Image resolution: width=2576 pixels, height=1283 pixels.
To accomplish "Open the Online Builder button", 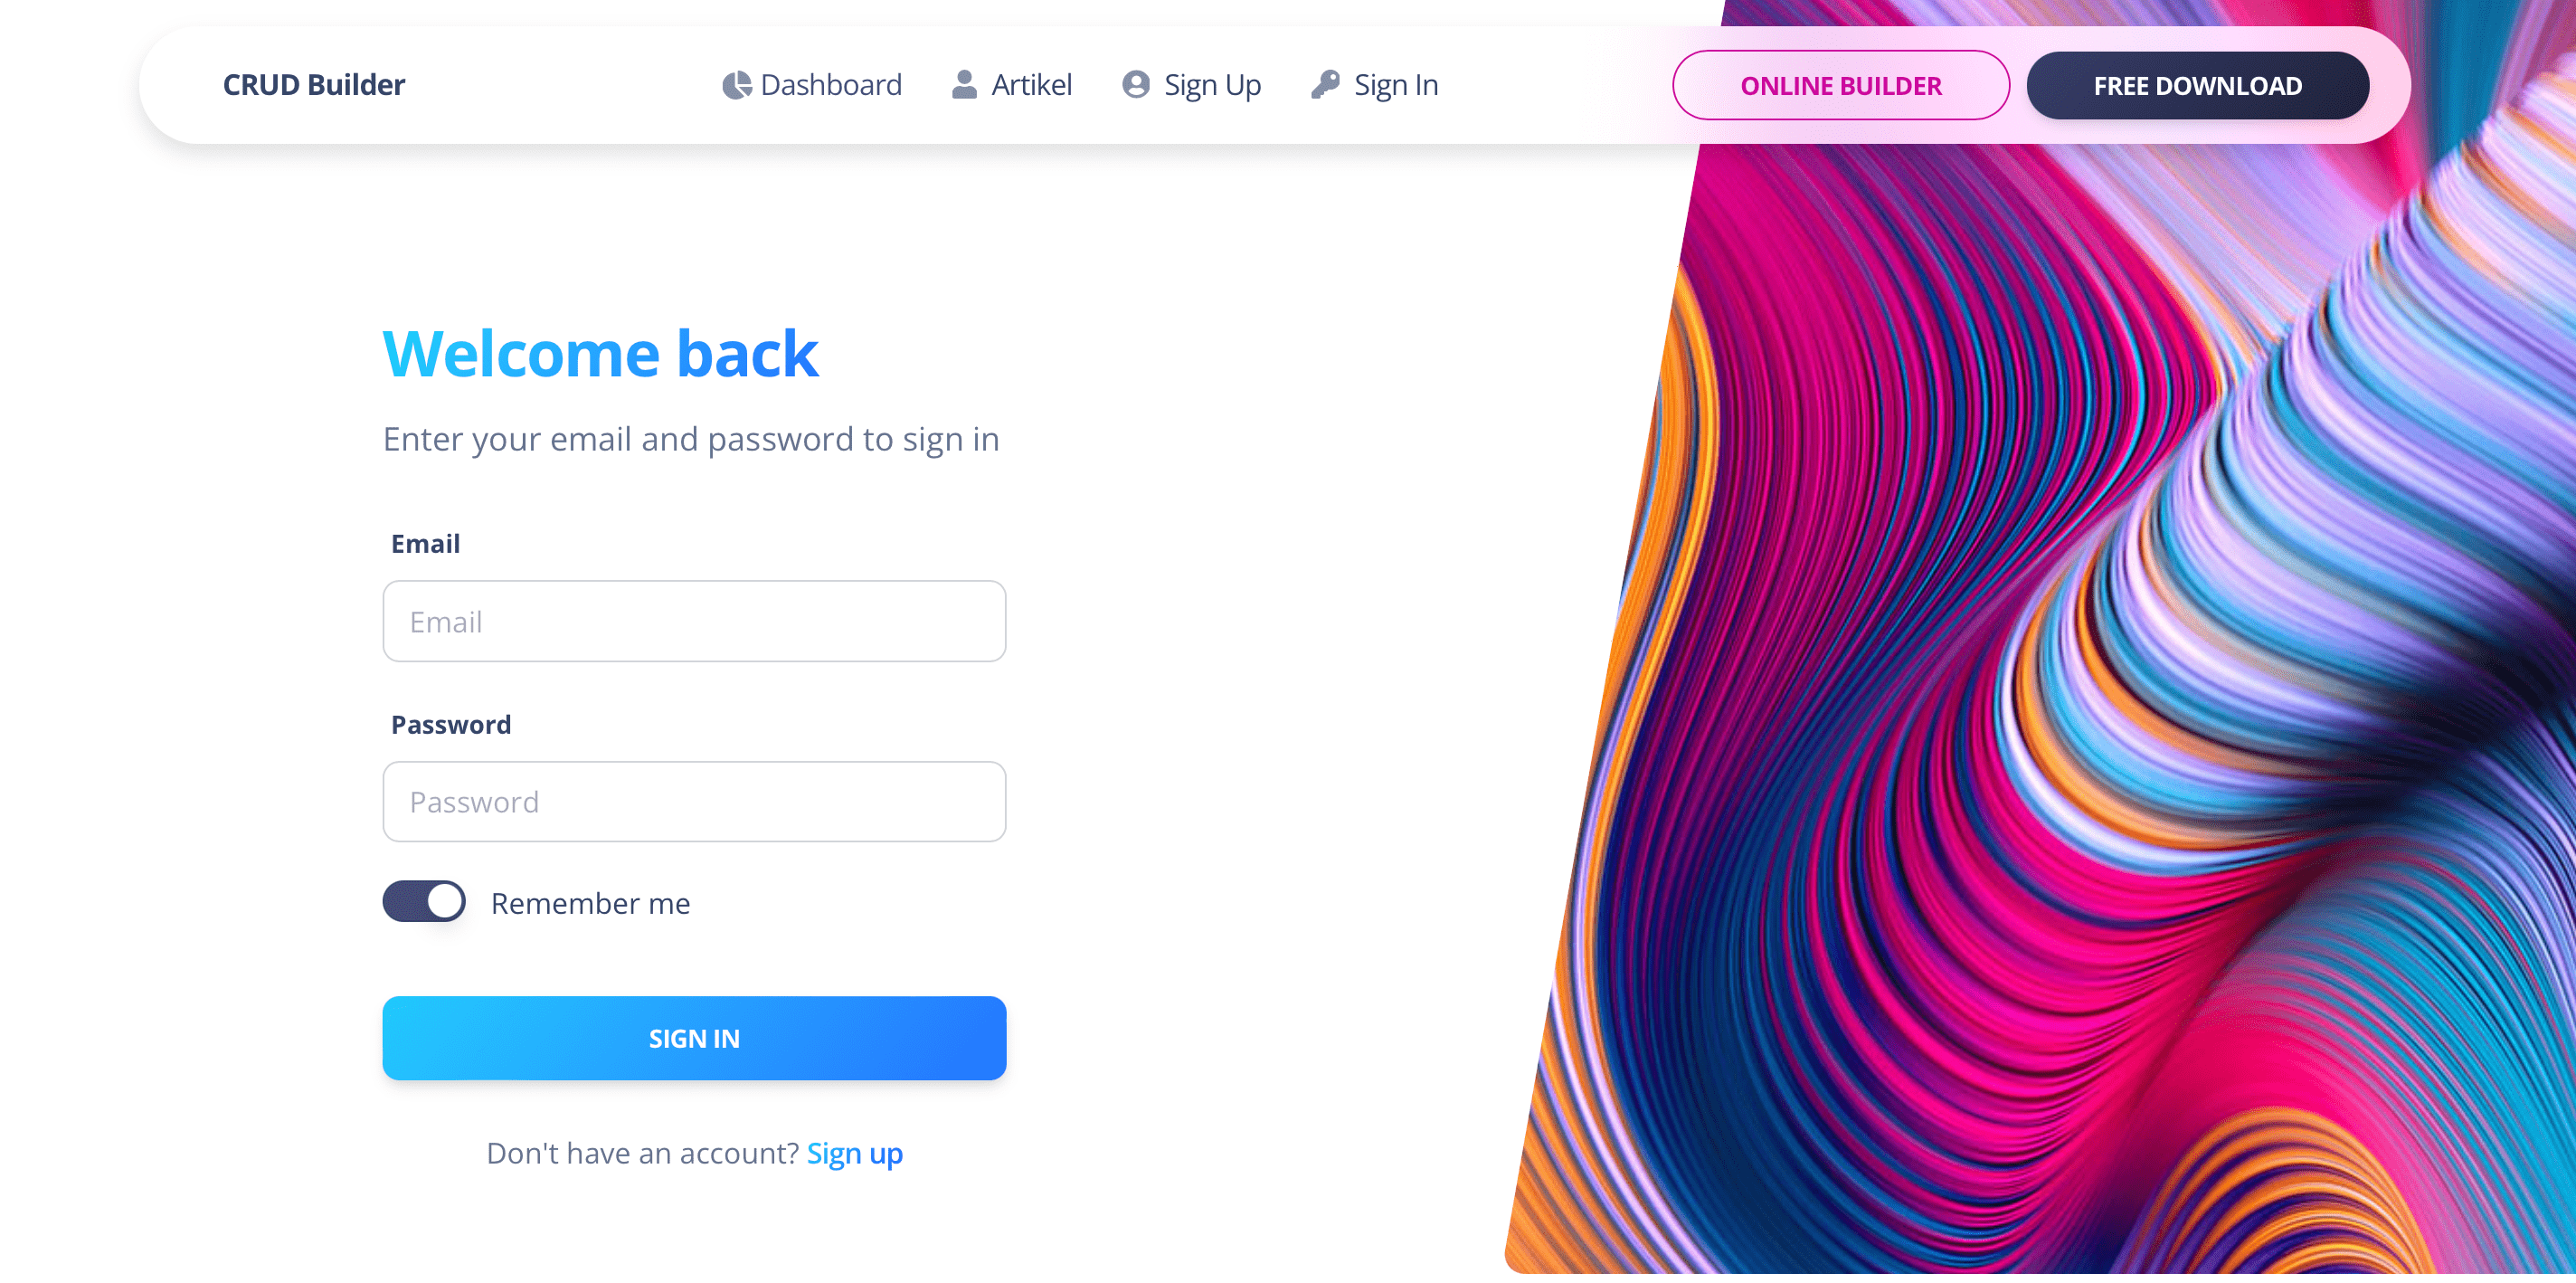I will 1840,86.
